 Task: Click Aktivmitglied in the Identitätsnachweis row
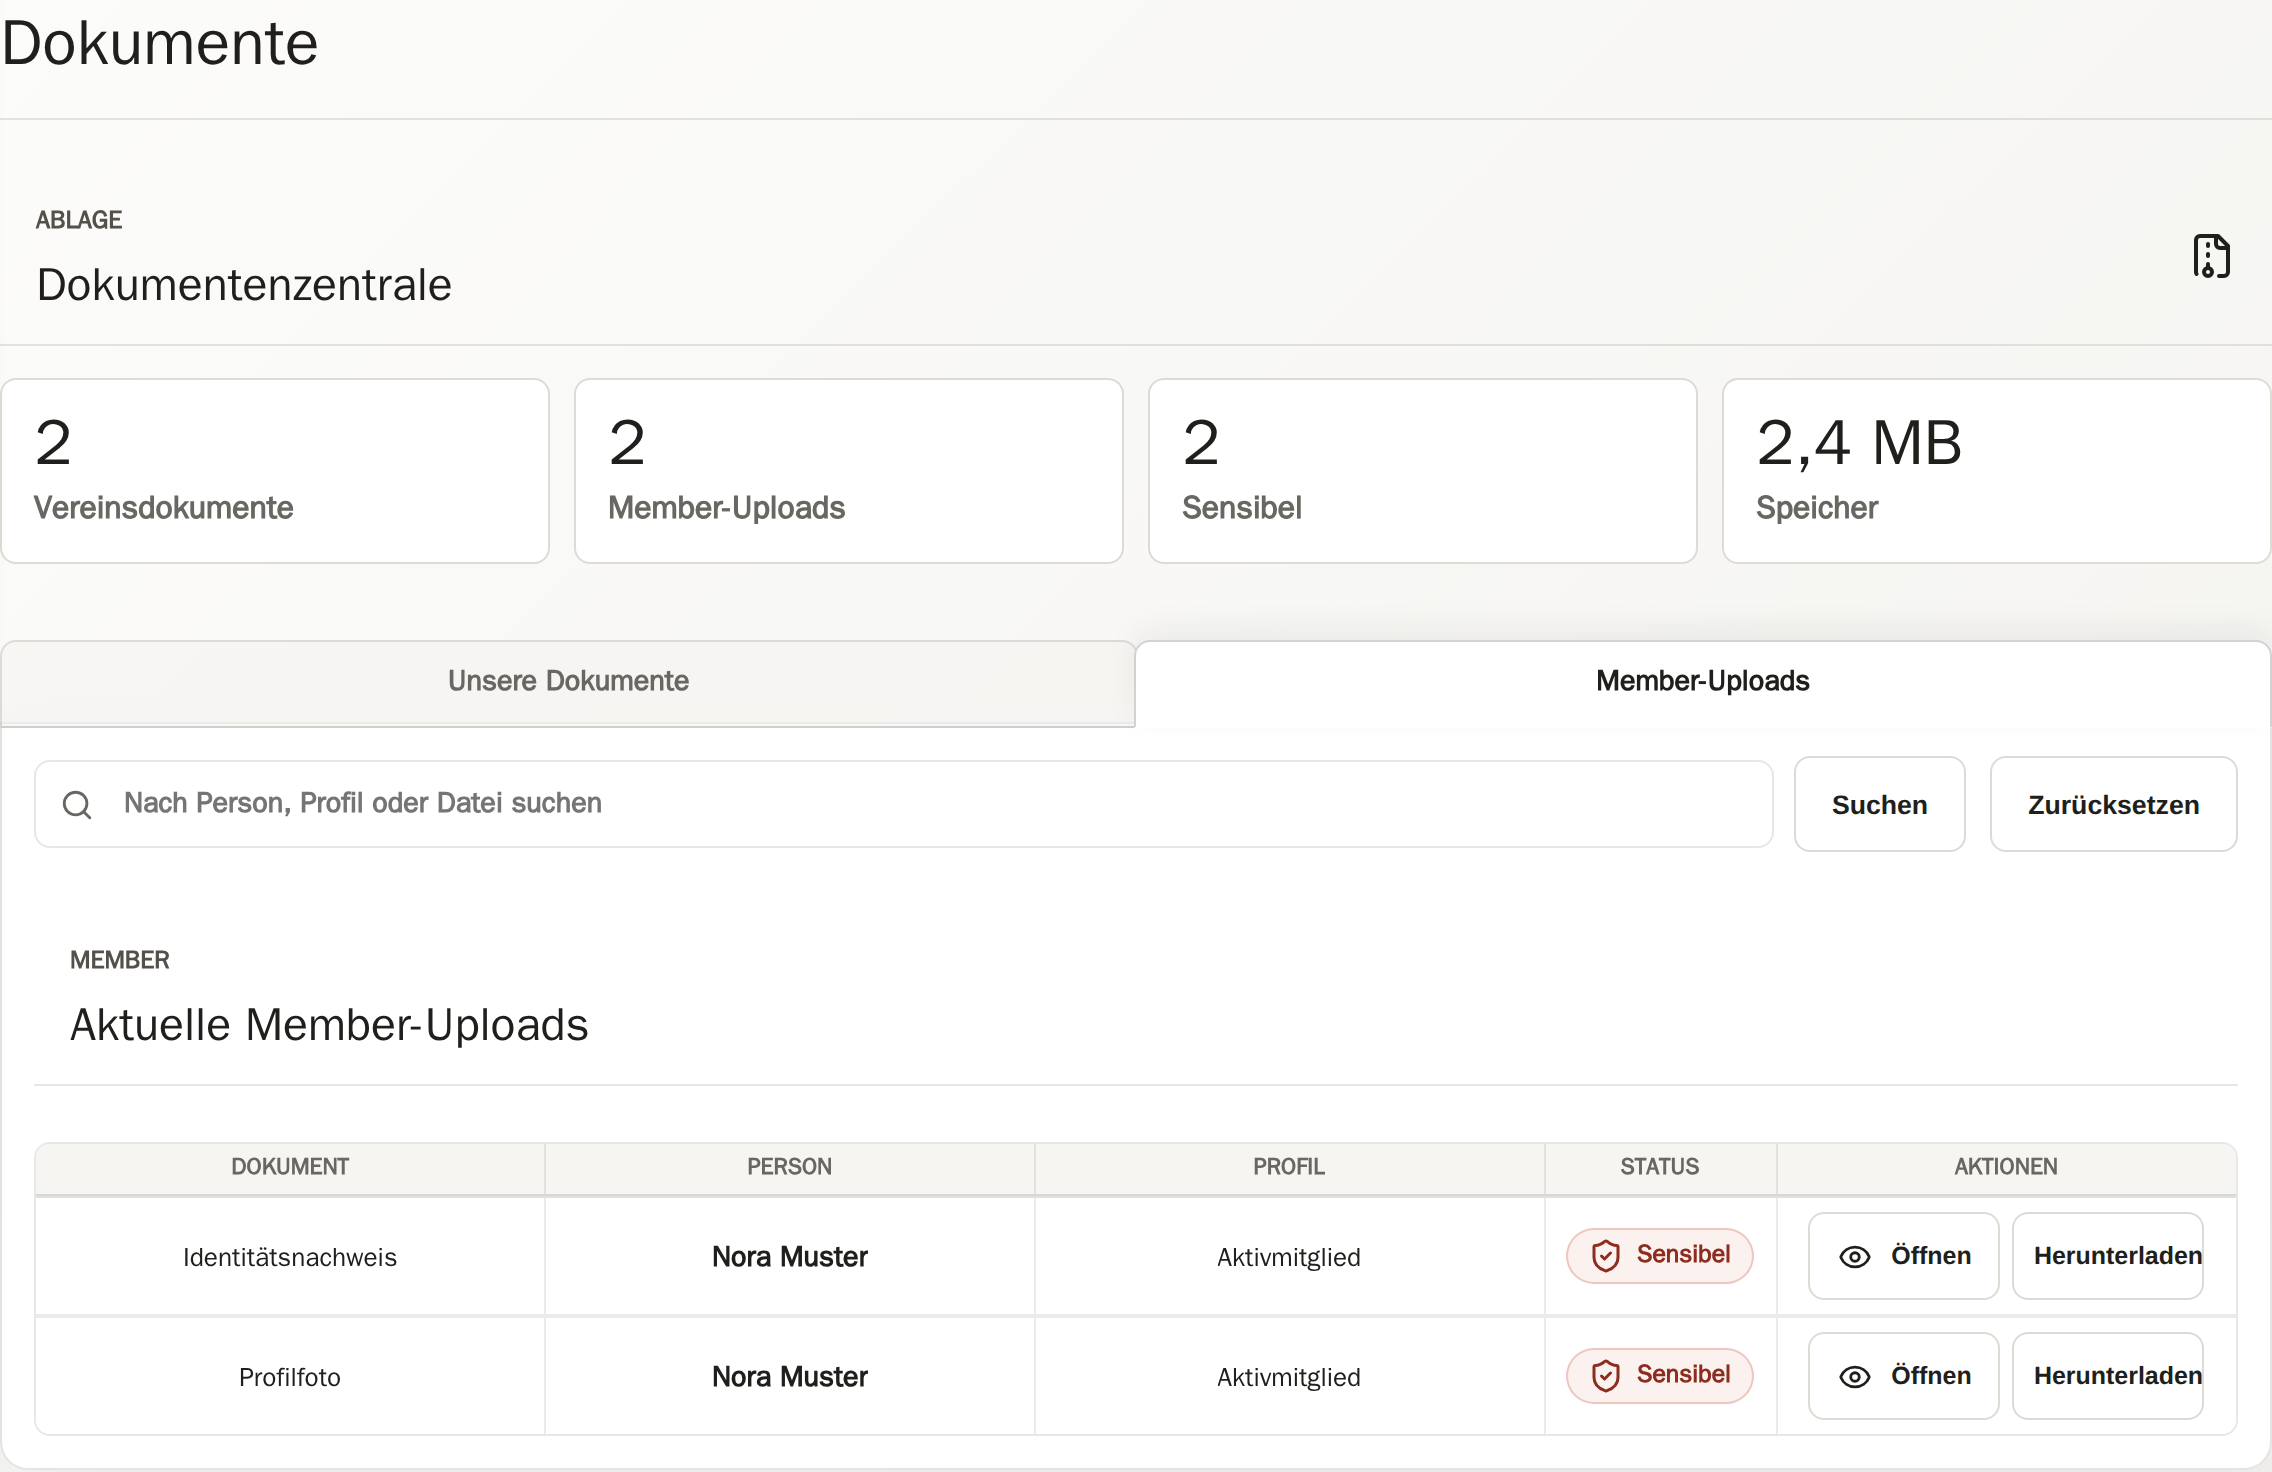coord(1289,1257)
